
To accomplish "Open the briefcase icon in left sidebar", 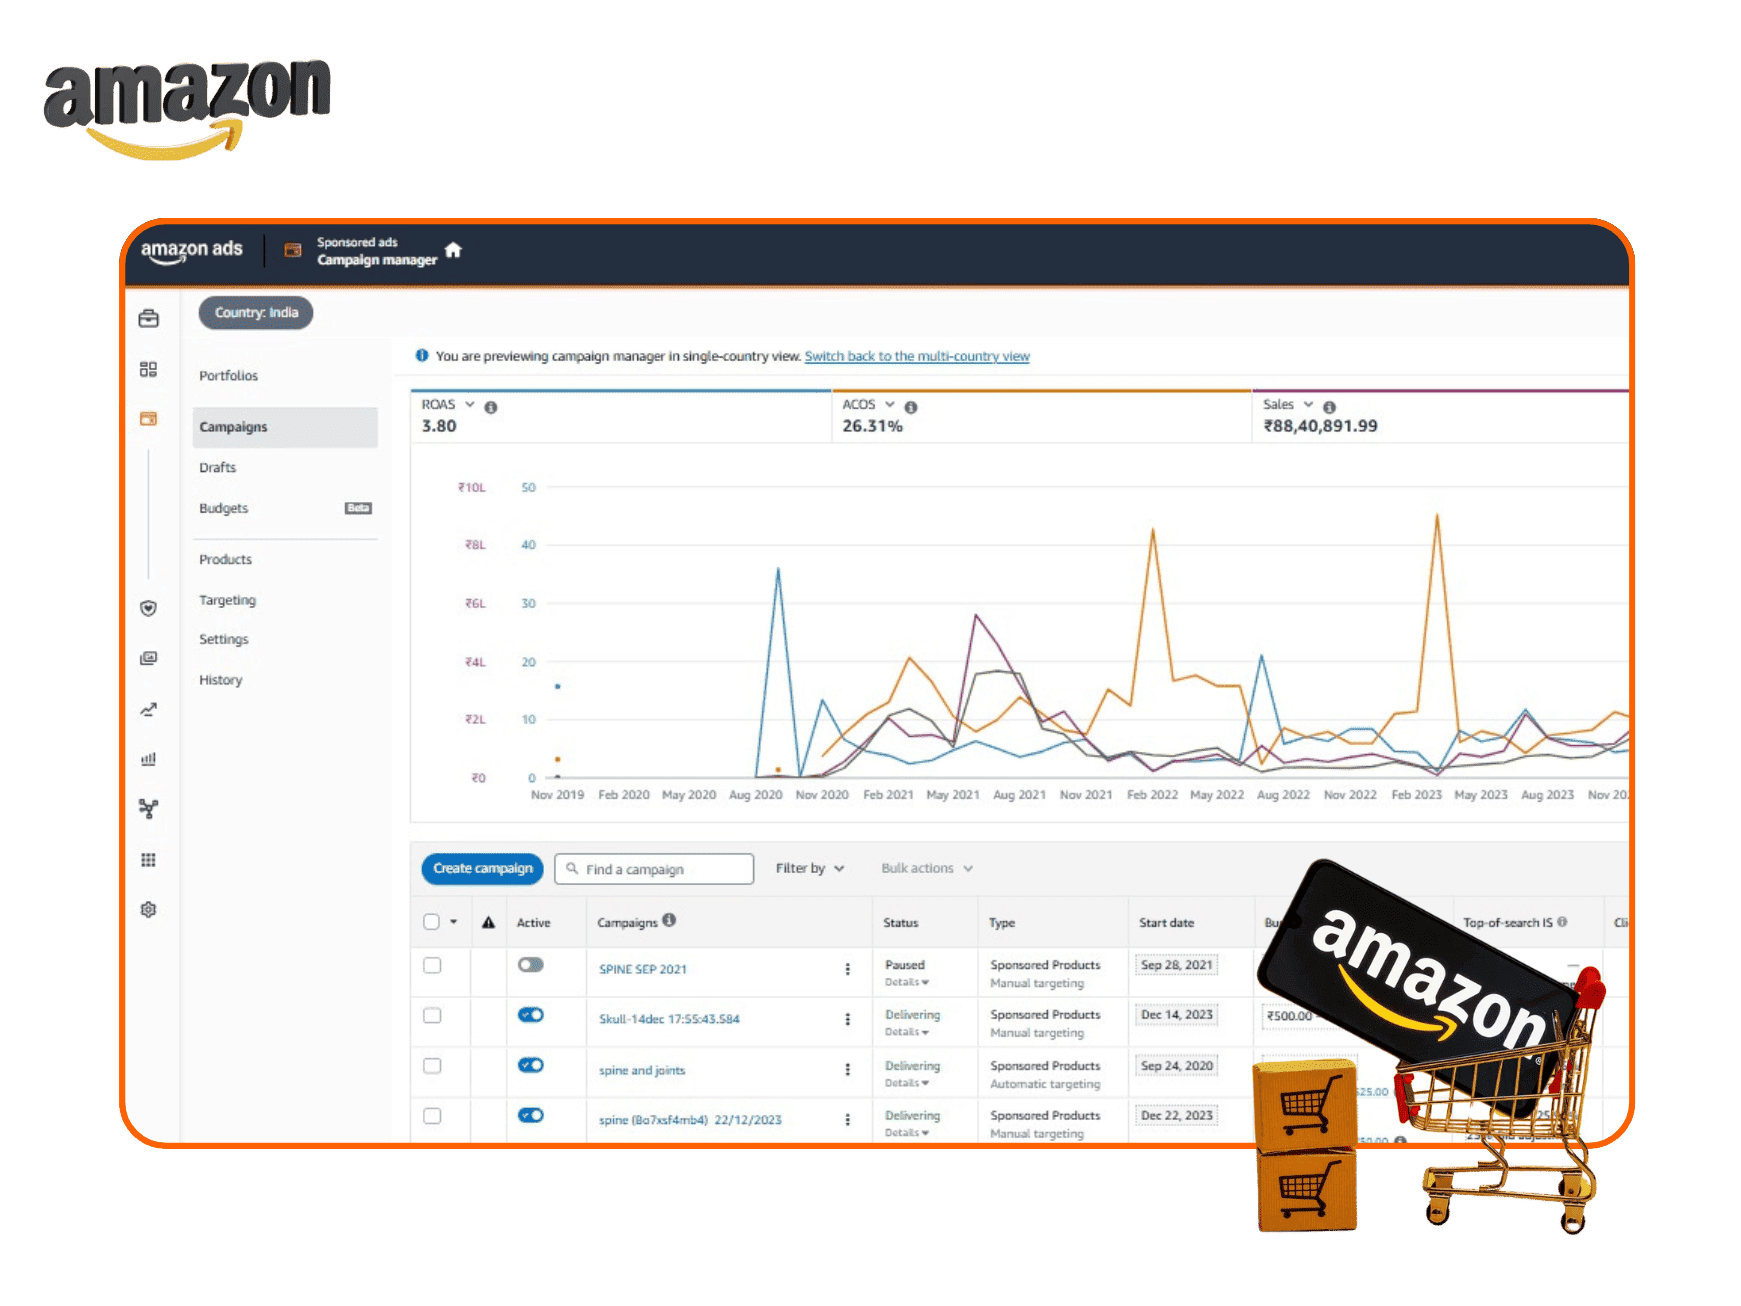I will click(x=149, y=318).
